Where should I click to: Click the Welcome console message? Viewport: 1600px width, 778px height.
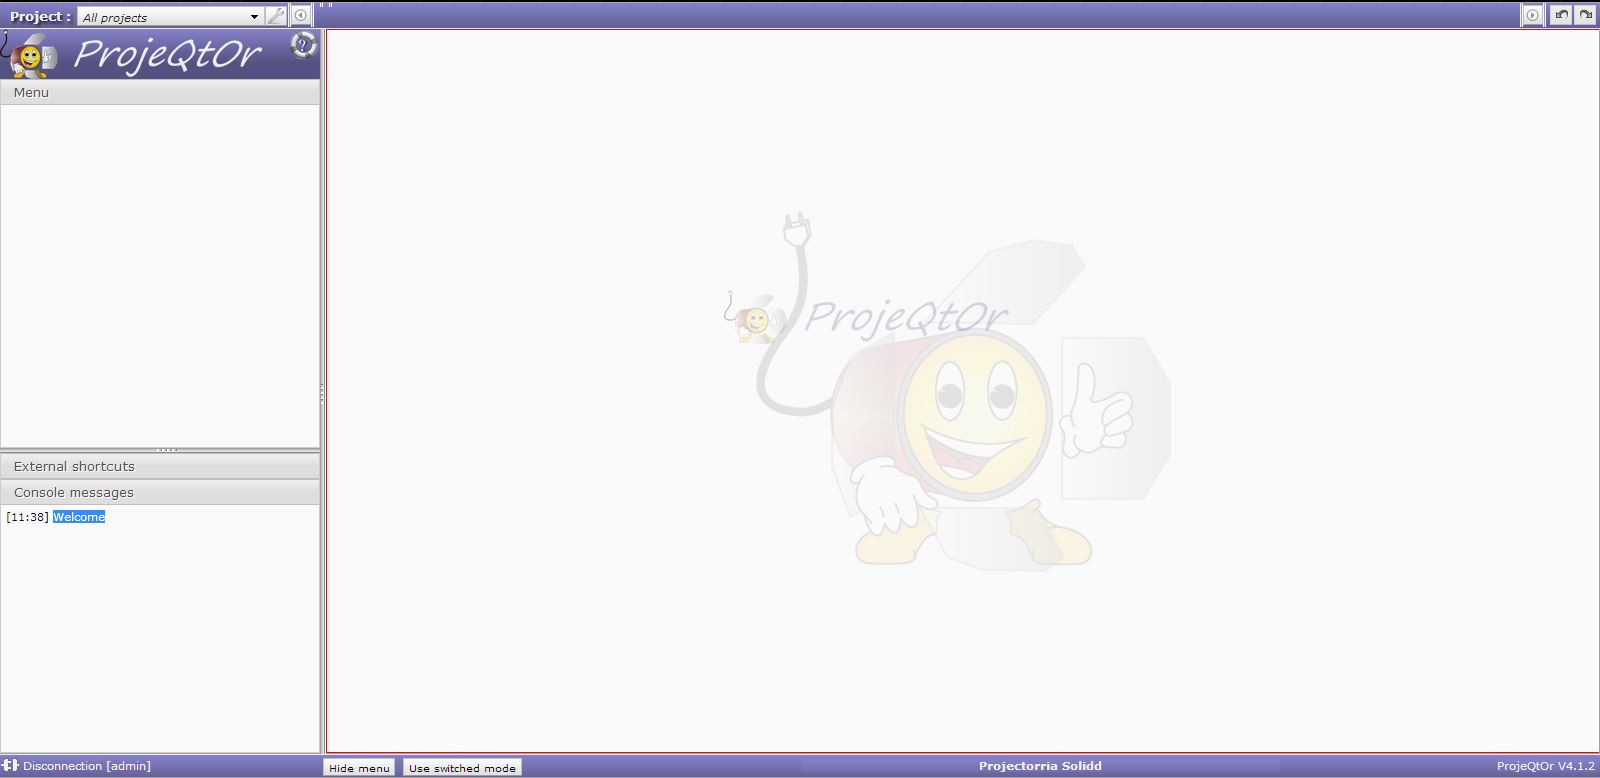79,517
